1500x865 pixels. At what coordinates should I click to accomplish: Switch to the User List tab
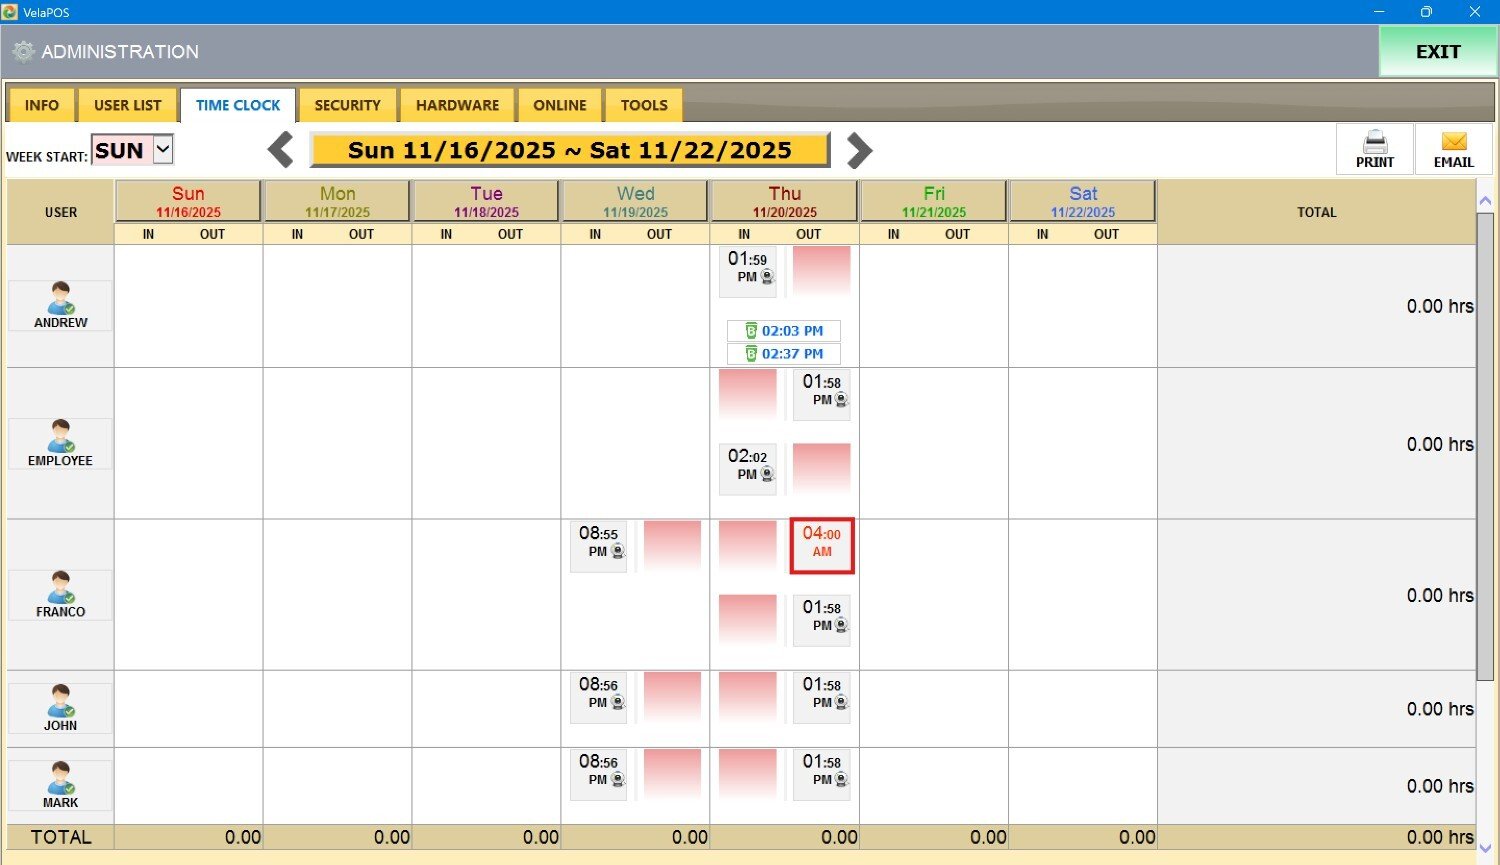[127, 105]
